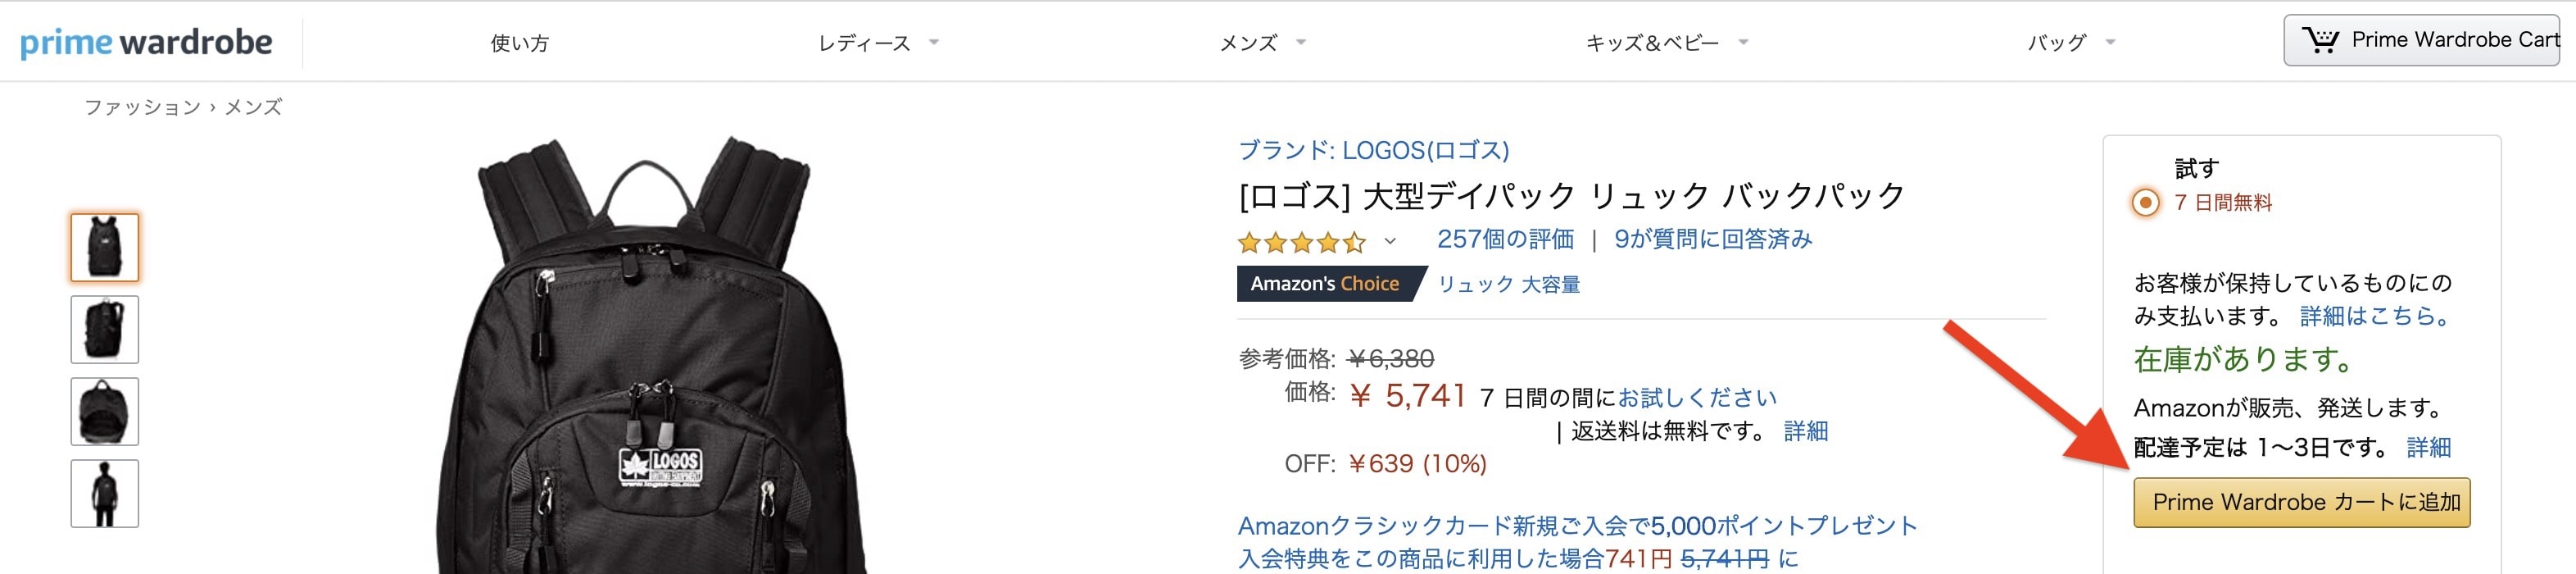Screen dimensions: 2576x574
Task: View the third open-backpack thumbnail
Action: point(105,411)
